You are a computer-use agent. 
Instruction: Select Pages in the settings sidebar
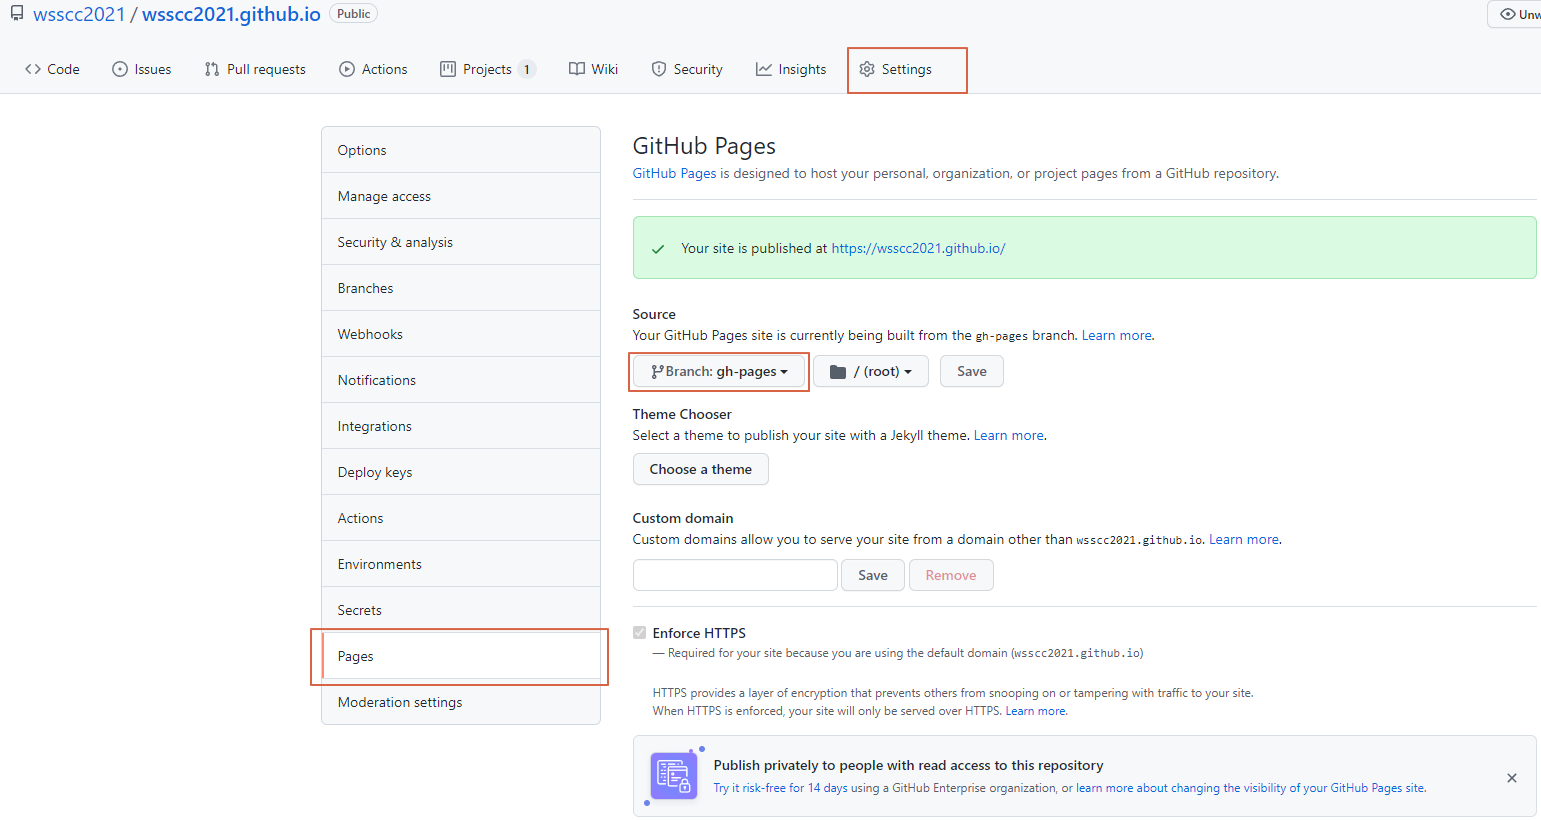(355, 656)
